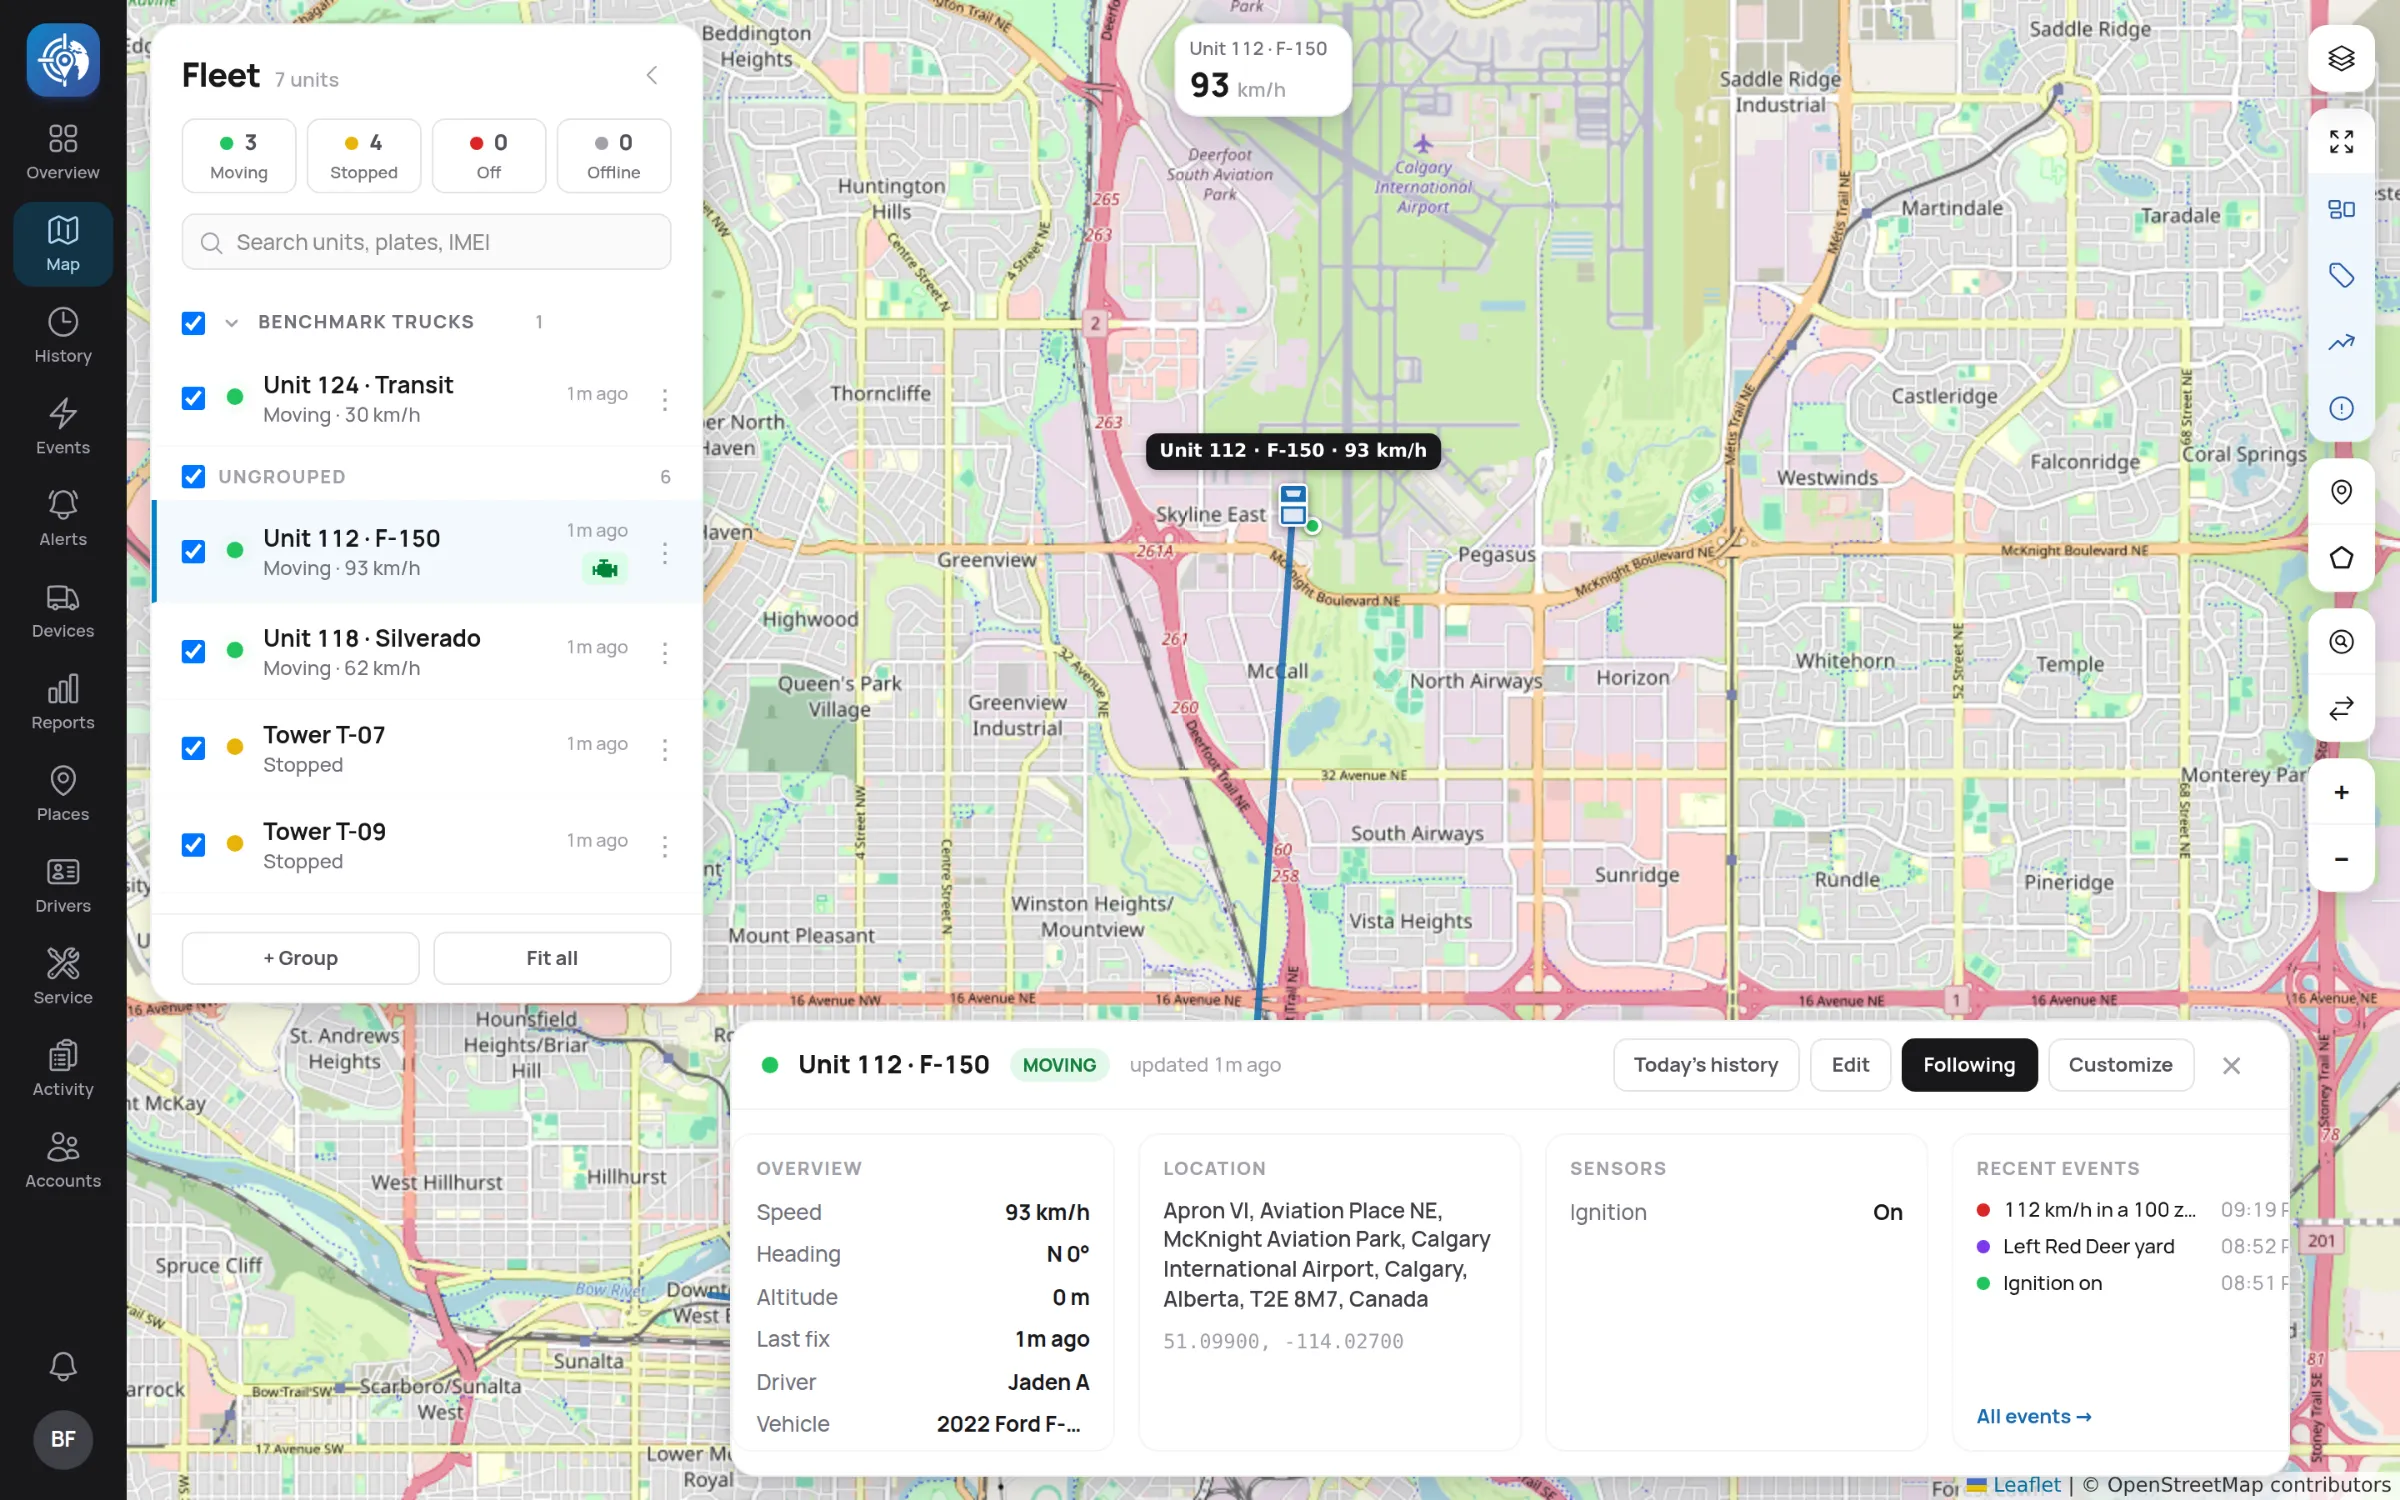Close the Unit 112 detail panel
The height and width of the screenshot is (1500, 2400).
click(2231, 1065)
